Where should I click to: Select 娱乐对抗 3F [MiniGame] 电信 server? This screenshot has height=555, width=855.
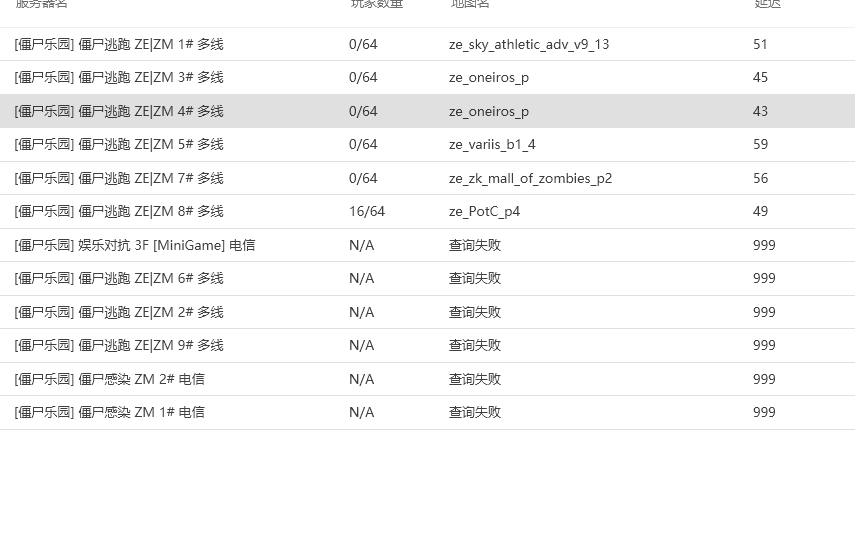tap(135, 245)
